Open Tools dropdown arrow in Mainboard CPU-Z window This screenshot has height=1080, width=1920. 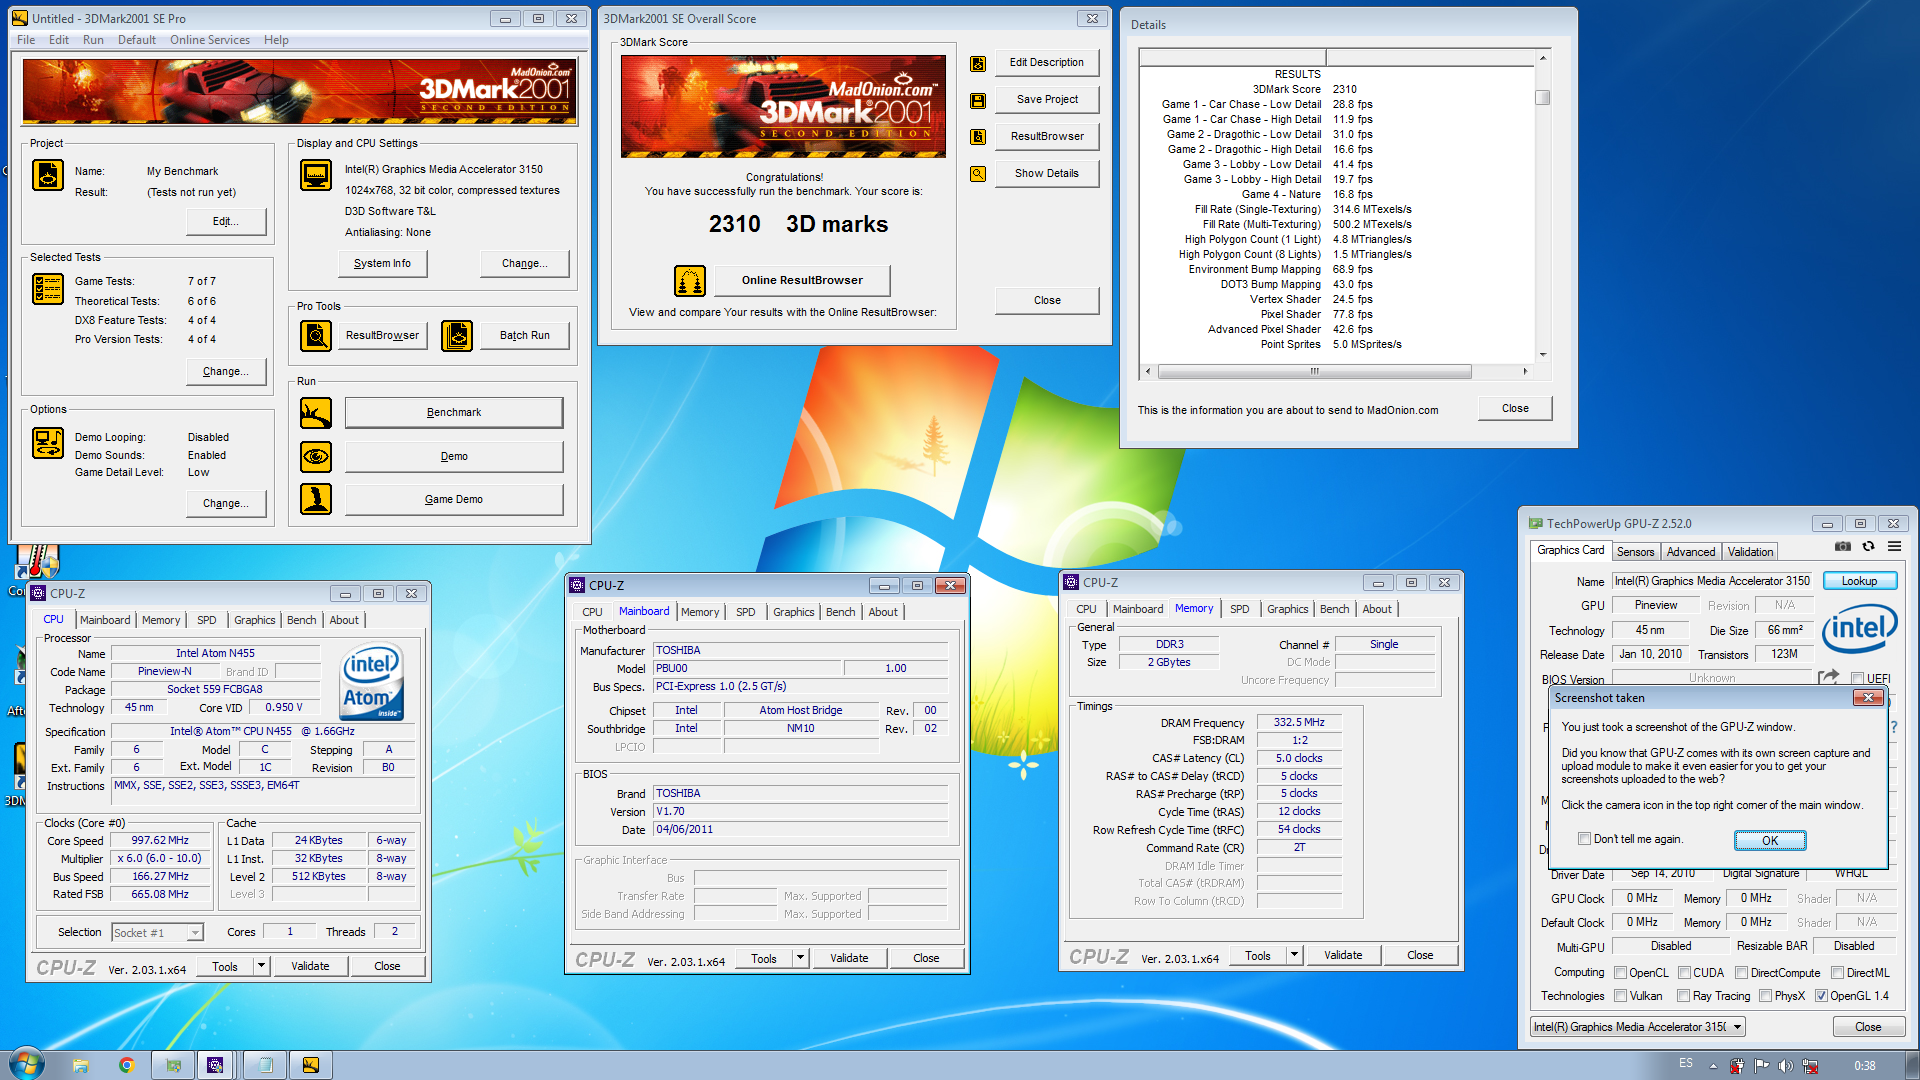[x=800, y=958]
